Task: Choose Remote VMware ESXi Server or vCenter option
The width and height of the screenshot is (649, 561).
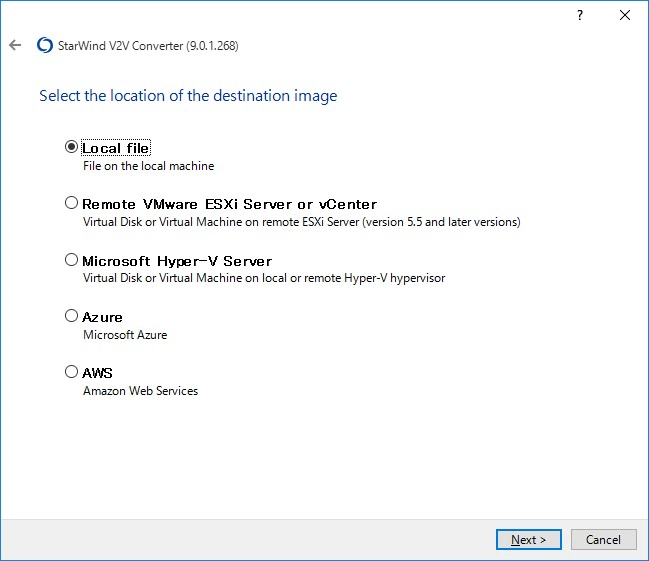Action: click(x=71, y=203)
